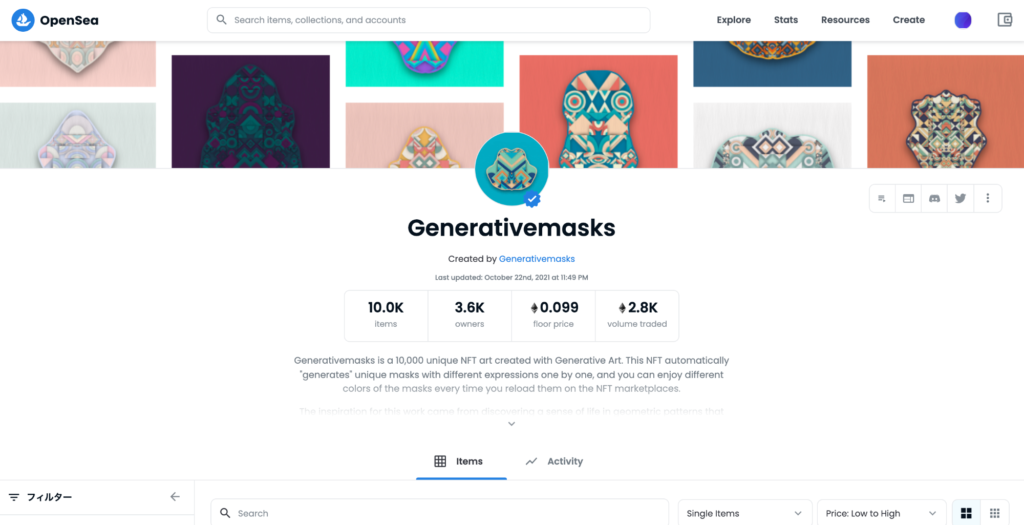Open the Price: Low to High dropdown
The width and height of the screenshot is (1024, 525).
click(882, 513)
